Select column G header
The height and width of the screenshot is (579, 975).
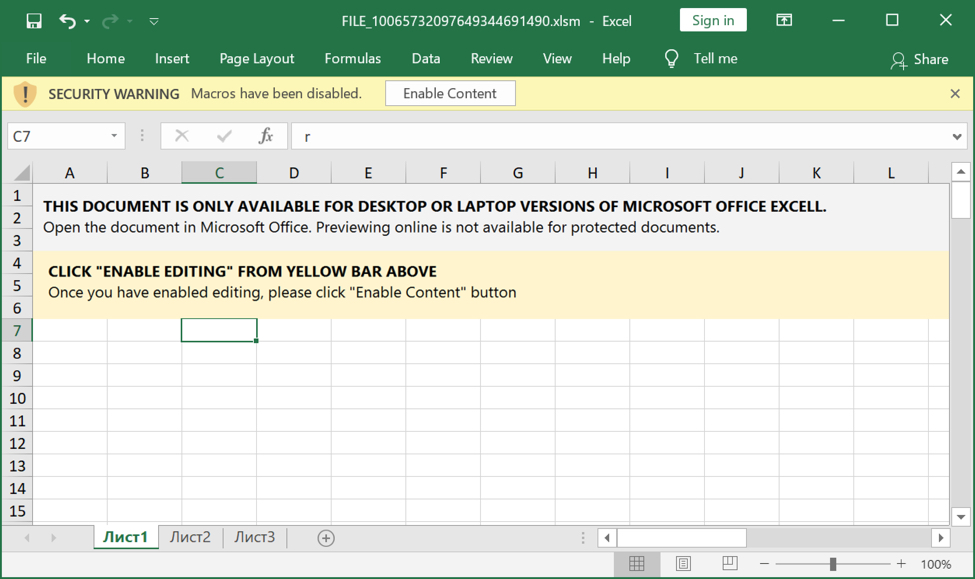click(517, 173)
